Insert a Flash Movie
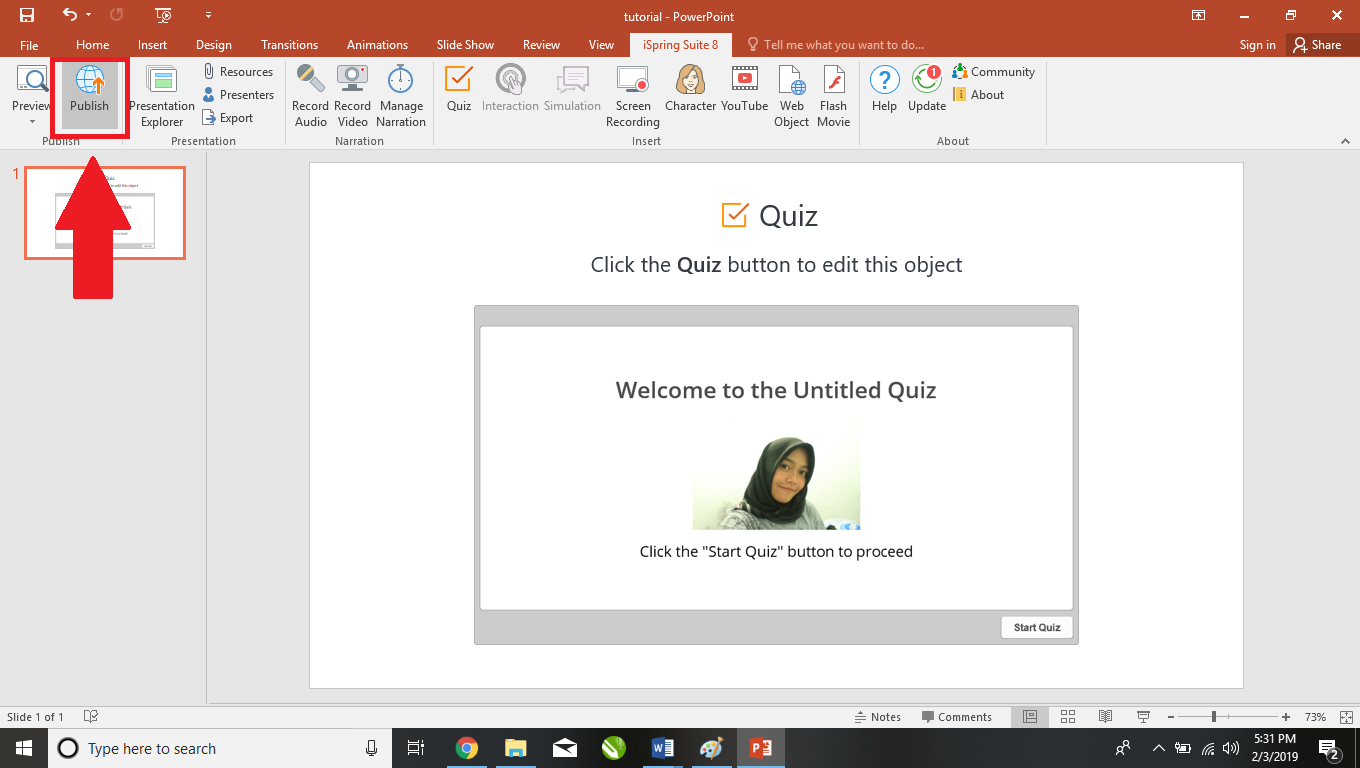This screenshot has width=1360, height=768. [x=833, y=93]
